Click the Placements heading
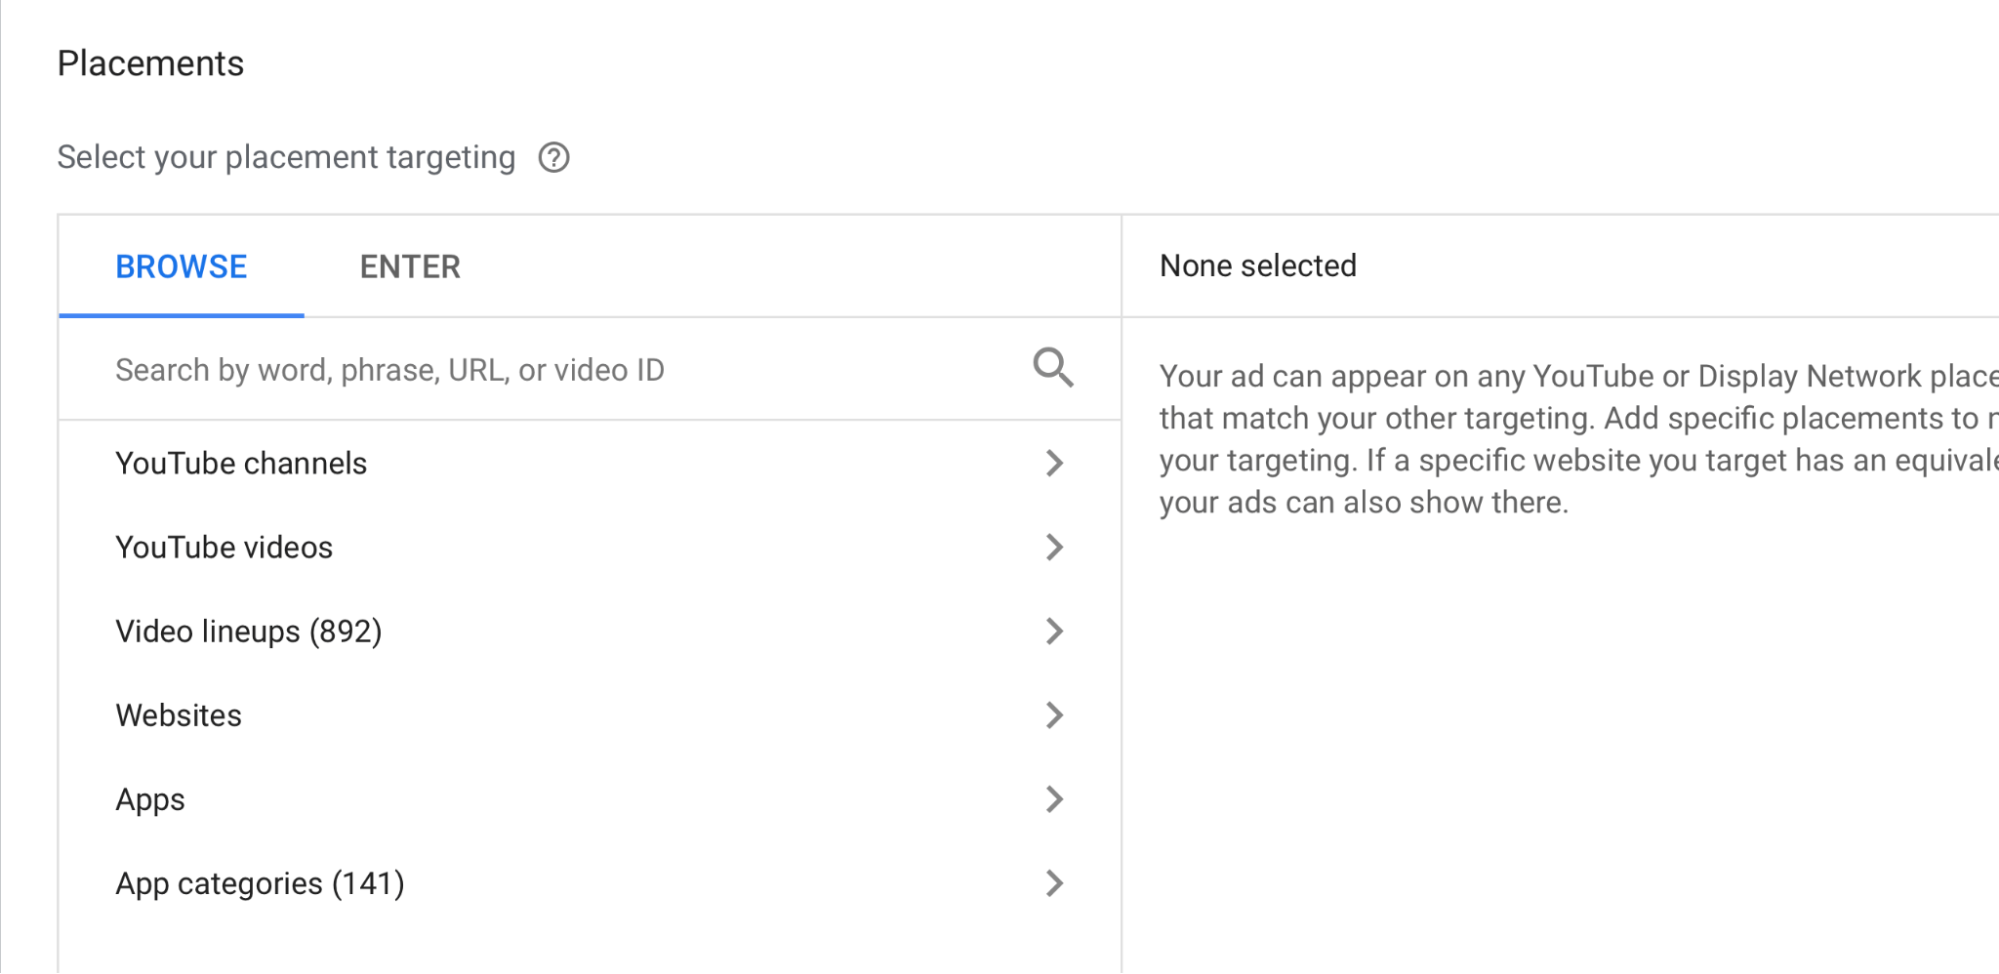The height and width of the screenshot is (974, 1999). [151, 62]
